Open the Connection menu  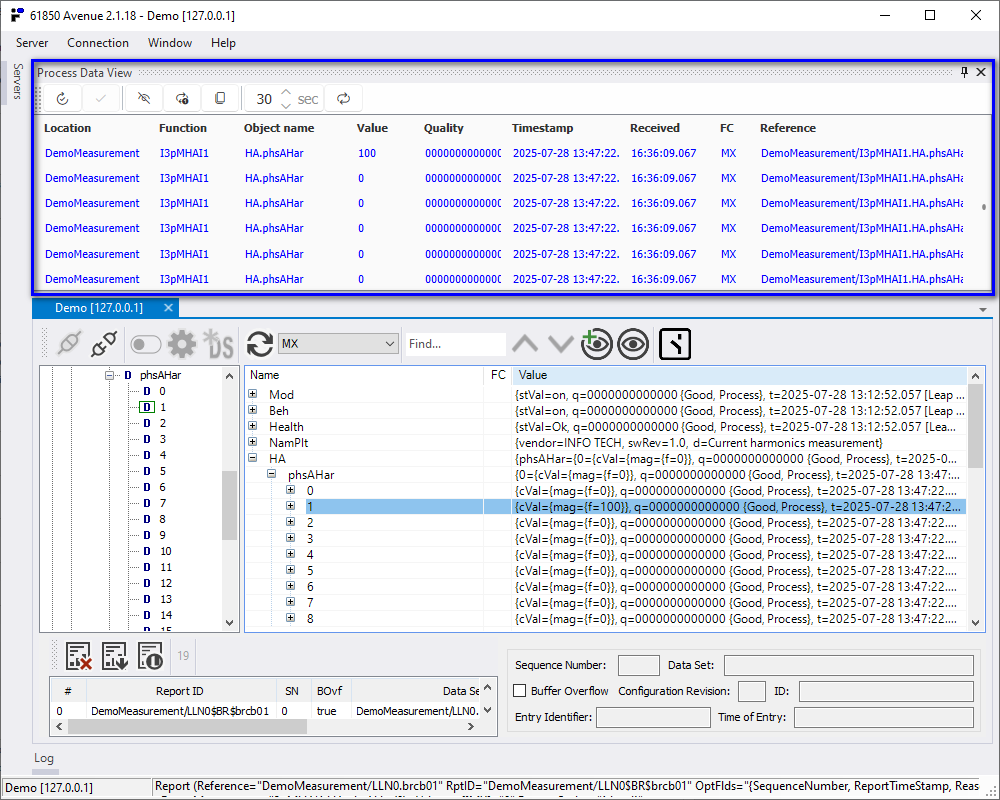click(98, 43)
